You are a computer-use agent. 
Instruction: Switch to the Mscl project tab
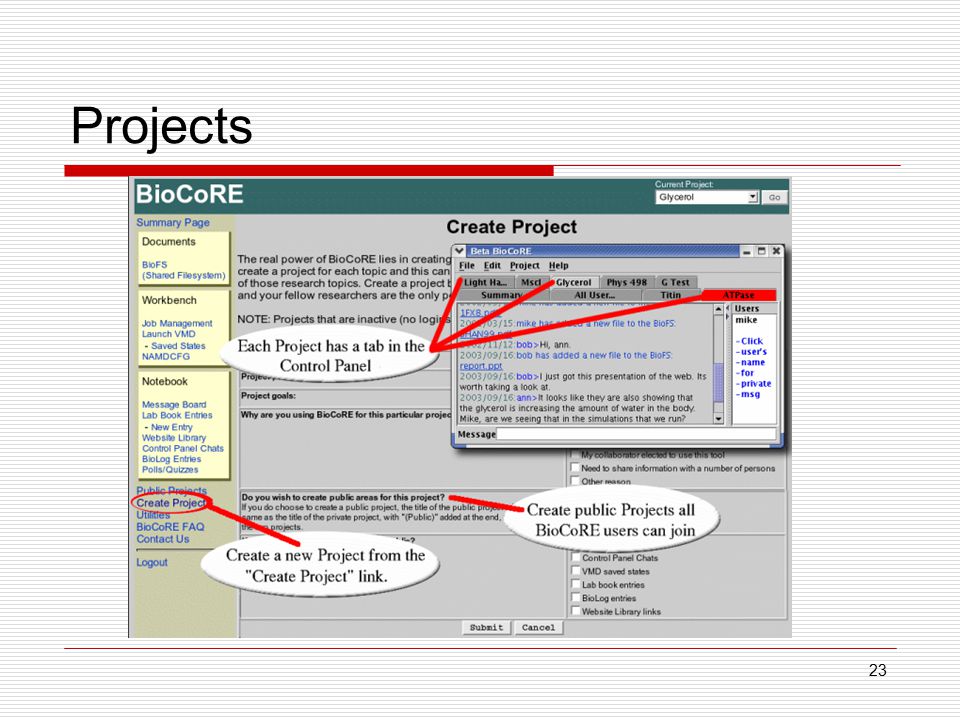click(x=531, y=282)
